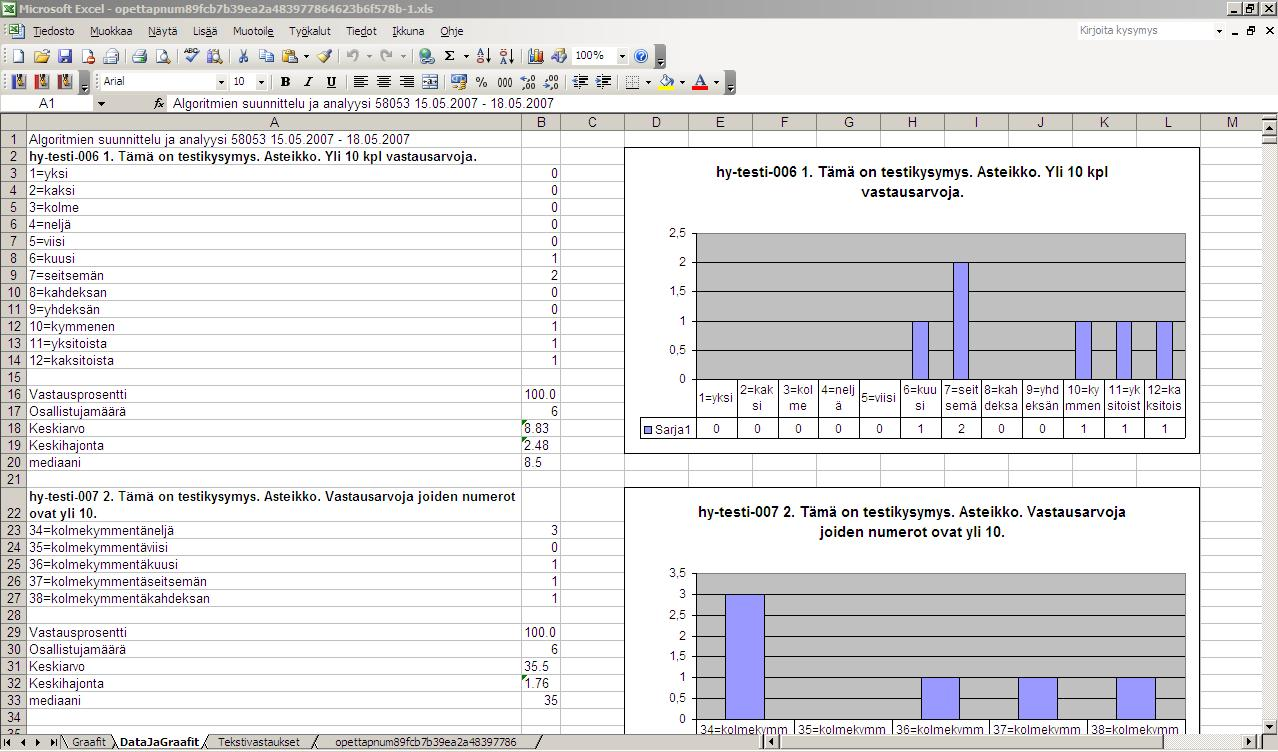Open the Fill Color palette arrow
The width and height of the screenshot is (1278, 752).
(x=682, y=82)
